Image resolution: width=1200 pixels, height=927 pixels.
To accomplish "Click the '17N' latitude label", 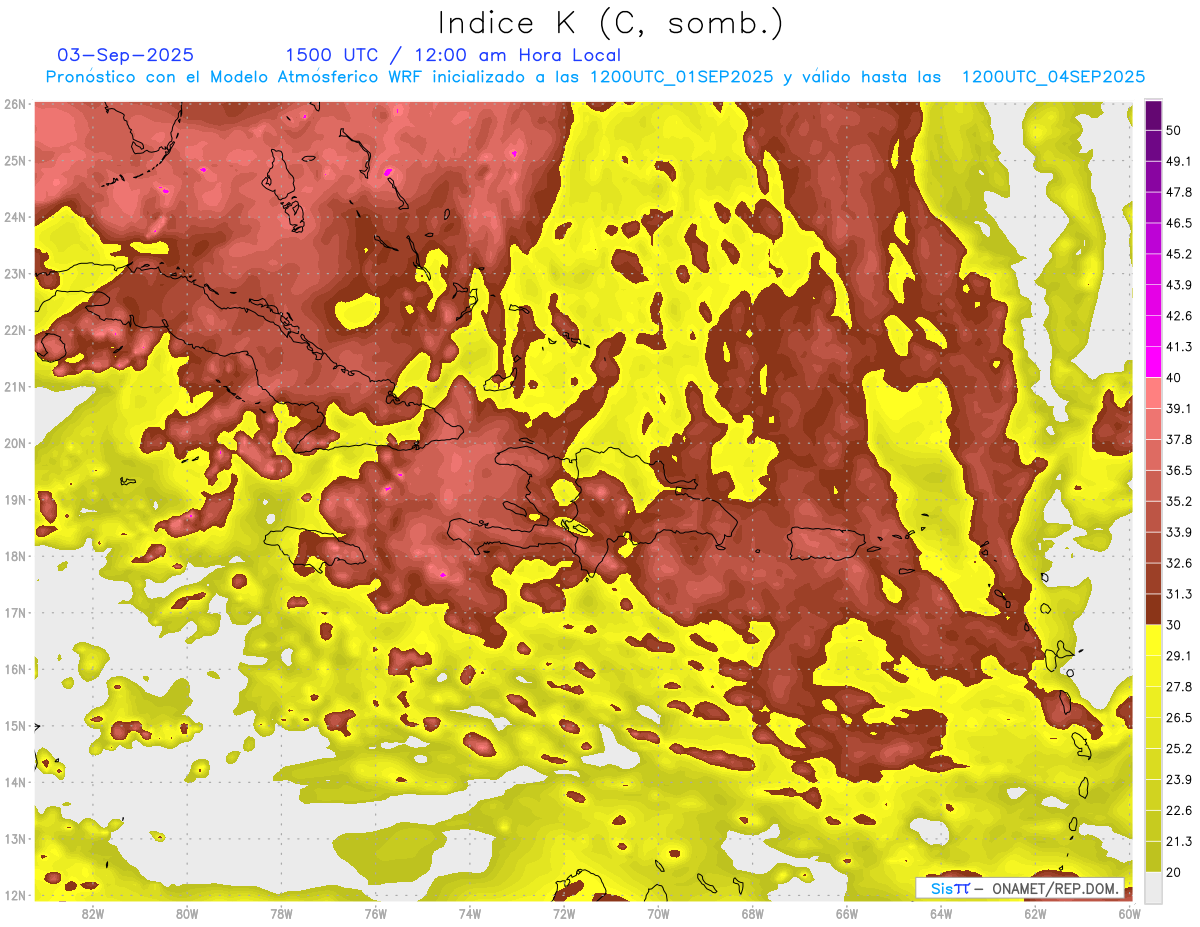I will coord(14,613).
